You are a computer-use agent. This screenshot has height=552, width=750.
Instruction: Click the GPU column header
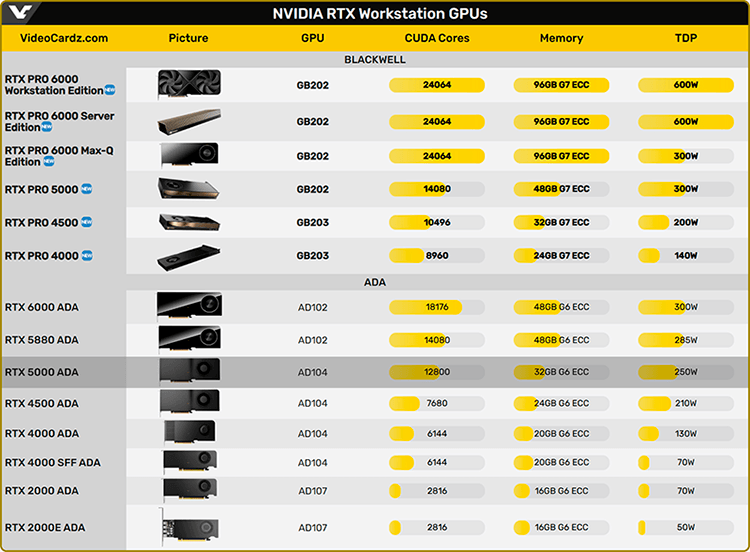(313, 38)
